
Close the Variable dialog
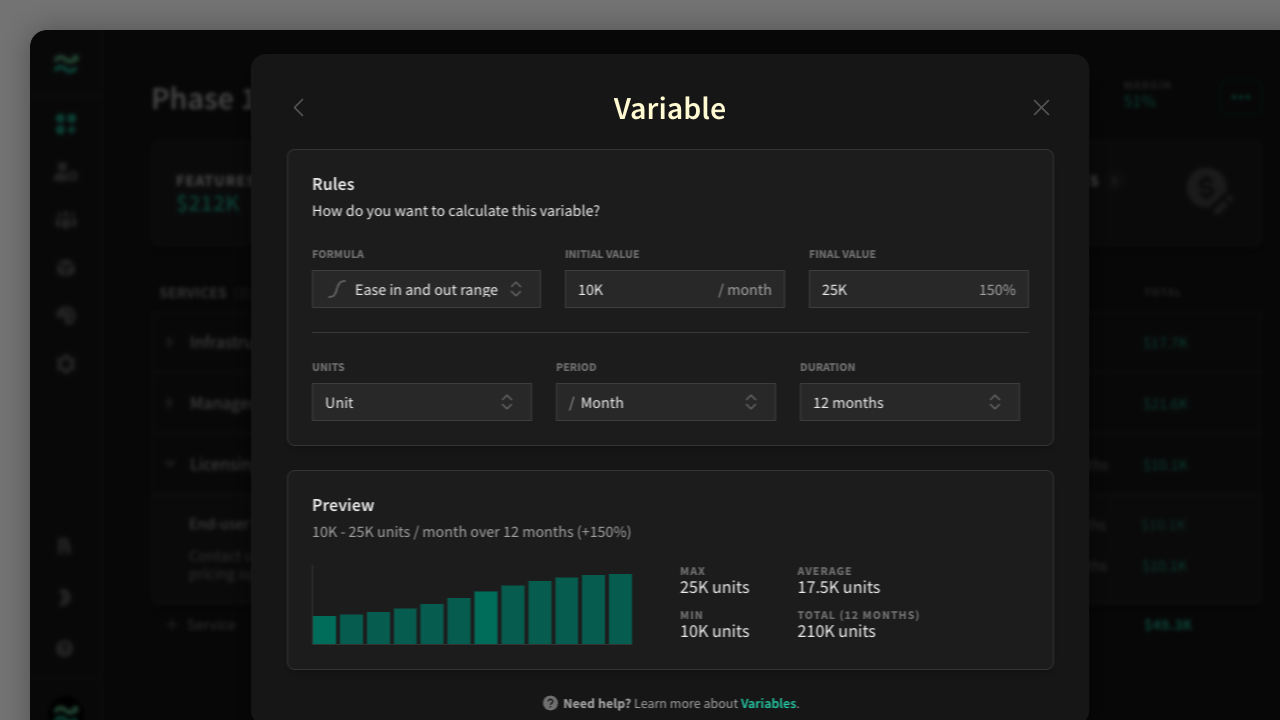pos(1041,108)
